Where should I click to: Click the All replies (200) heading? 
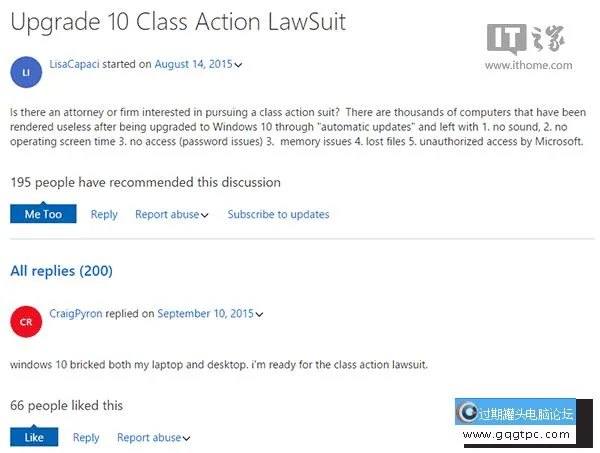[x=61, y=271]
